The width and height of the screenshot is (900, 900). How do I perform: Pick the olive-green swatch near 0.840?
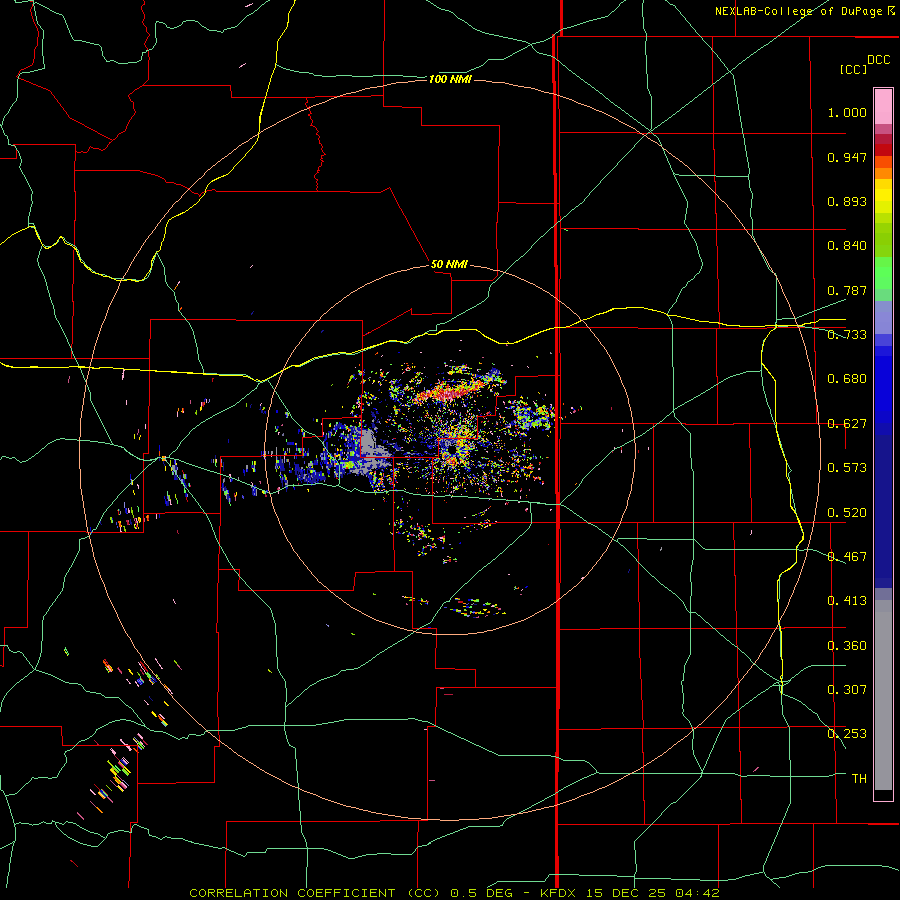pyautogui.click(x=883, y=240)
